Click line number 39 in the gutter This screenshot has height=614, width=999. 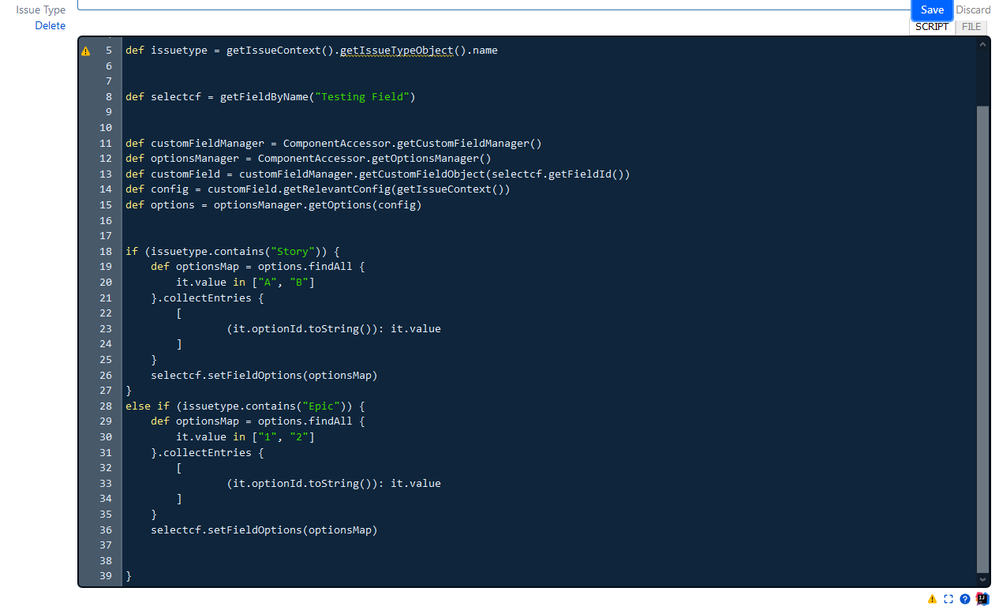pos(104,575)
